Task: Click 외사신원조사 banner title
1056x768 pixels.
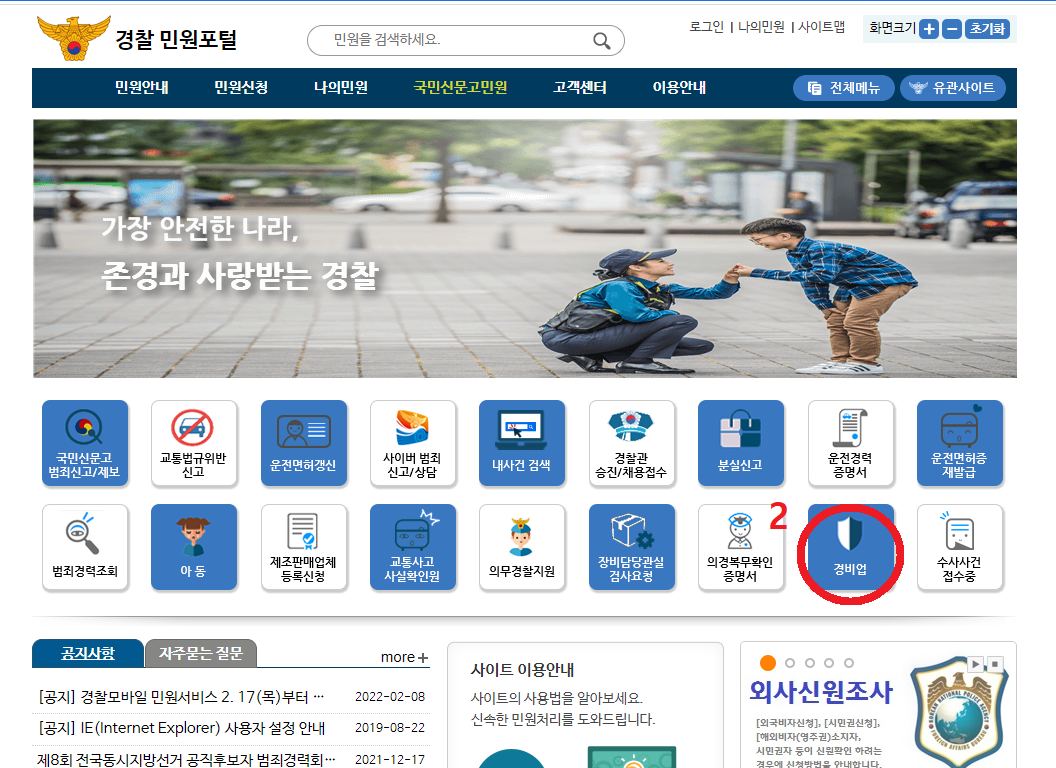Action: (x=821, y=692)
